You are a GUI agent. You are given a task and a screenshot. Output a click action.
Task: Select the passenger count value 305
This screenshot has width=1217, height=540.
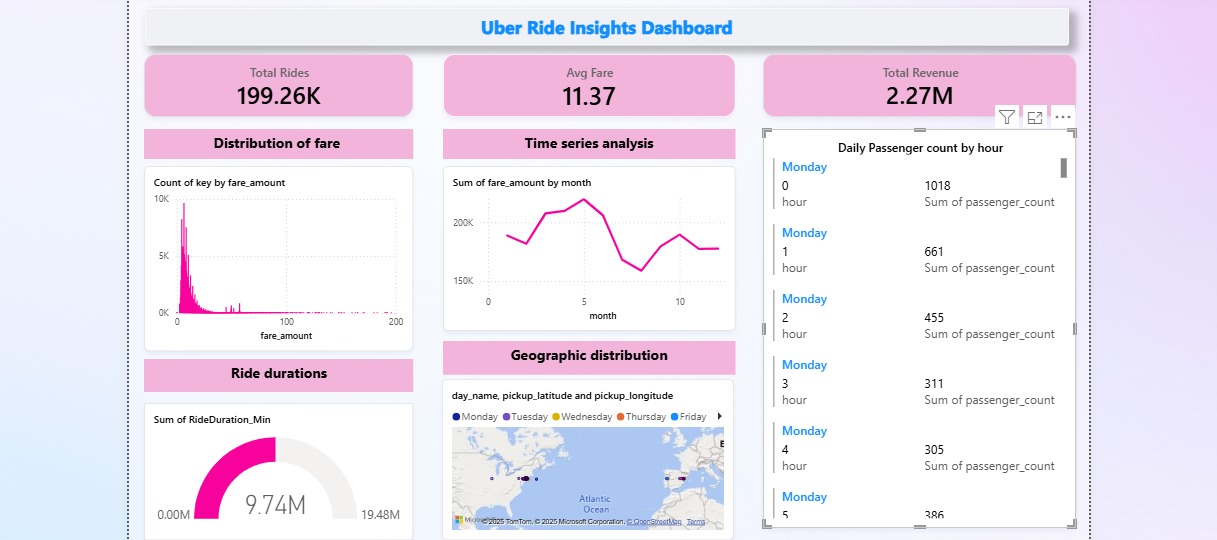click(934, 450)
